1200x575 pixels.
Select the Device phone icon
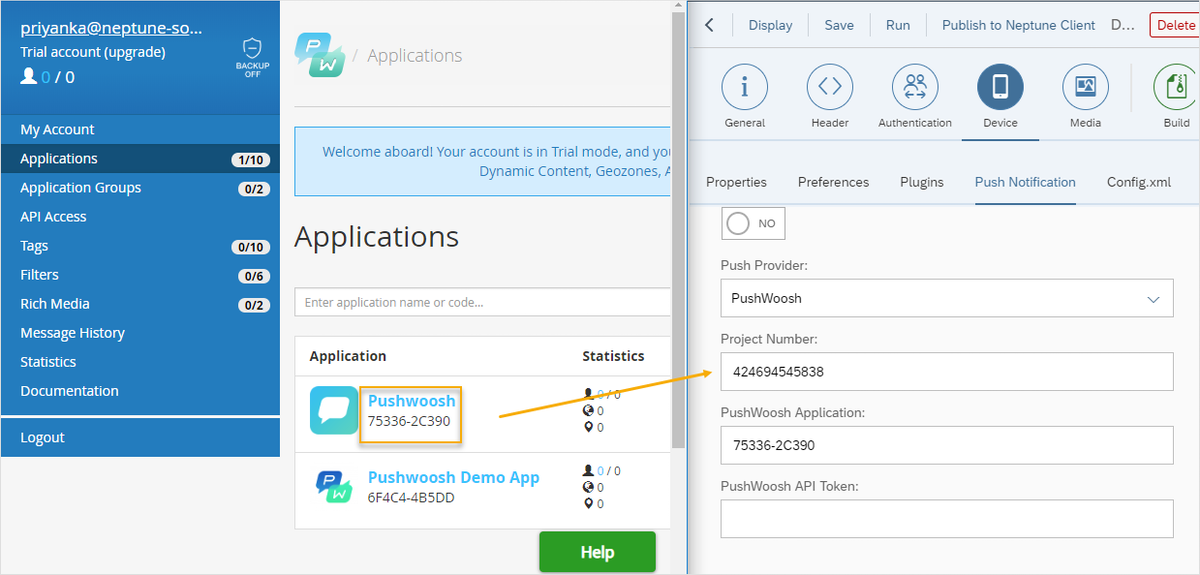tap(1000, 88)
